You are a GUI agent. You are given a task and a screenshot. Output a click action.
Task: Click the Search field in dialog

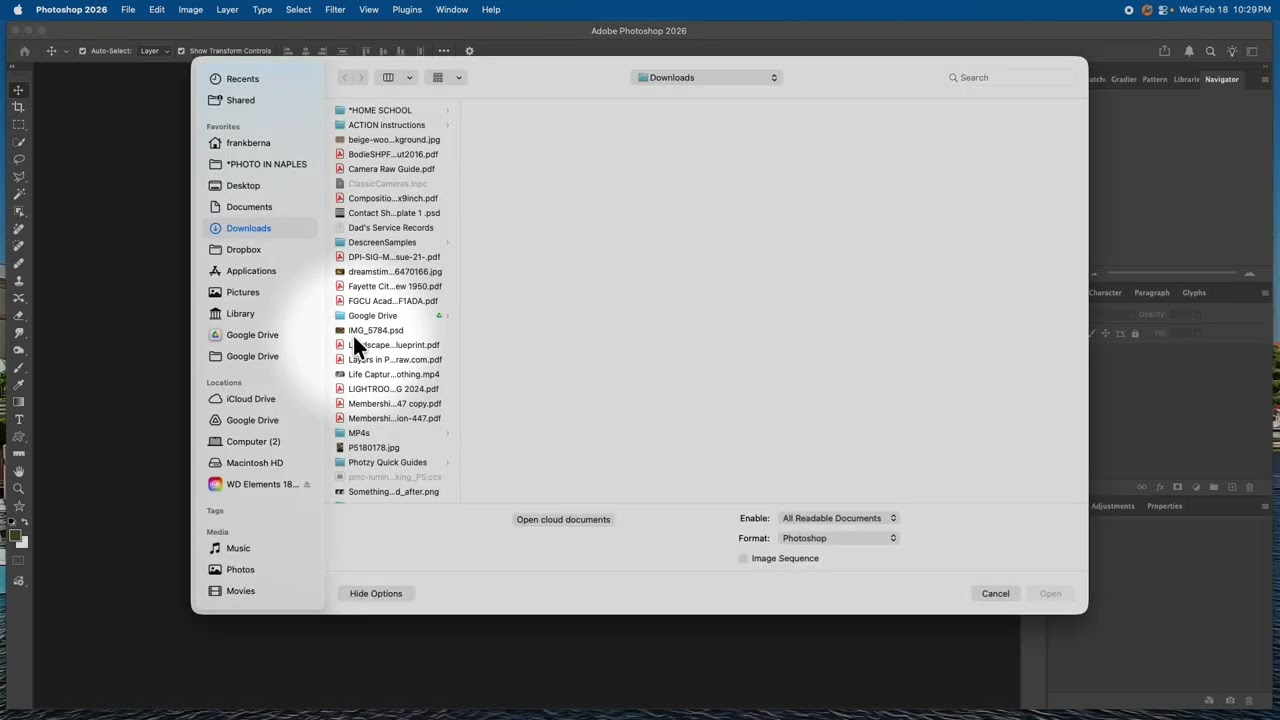click(1010, 77)
